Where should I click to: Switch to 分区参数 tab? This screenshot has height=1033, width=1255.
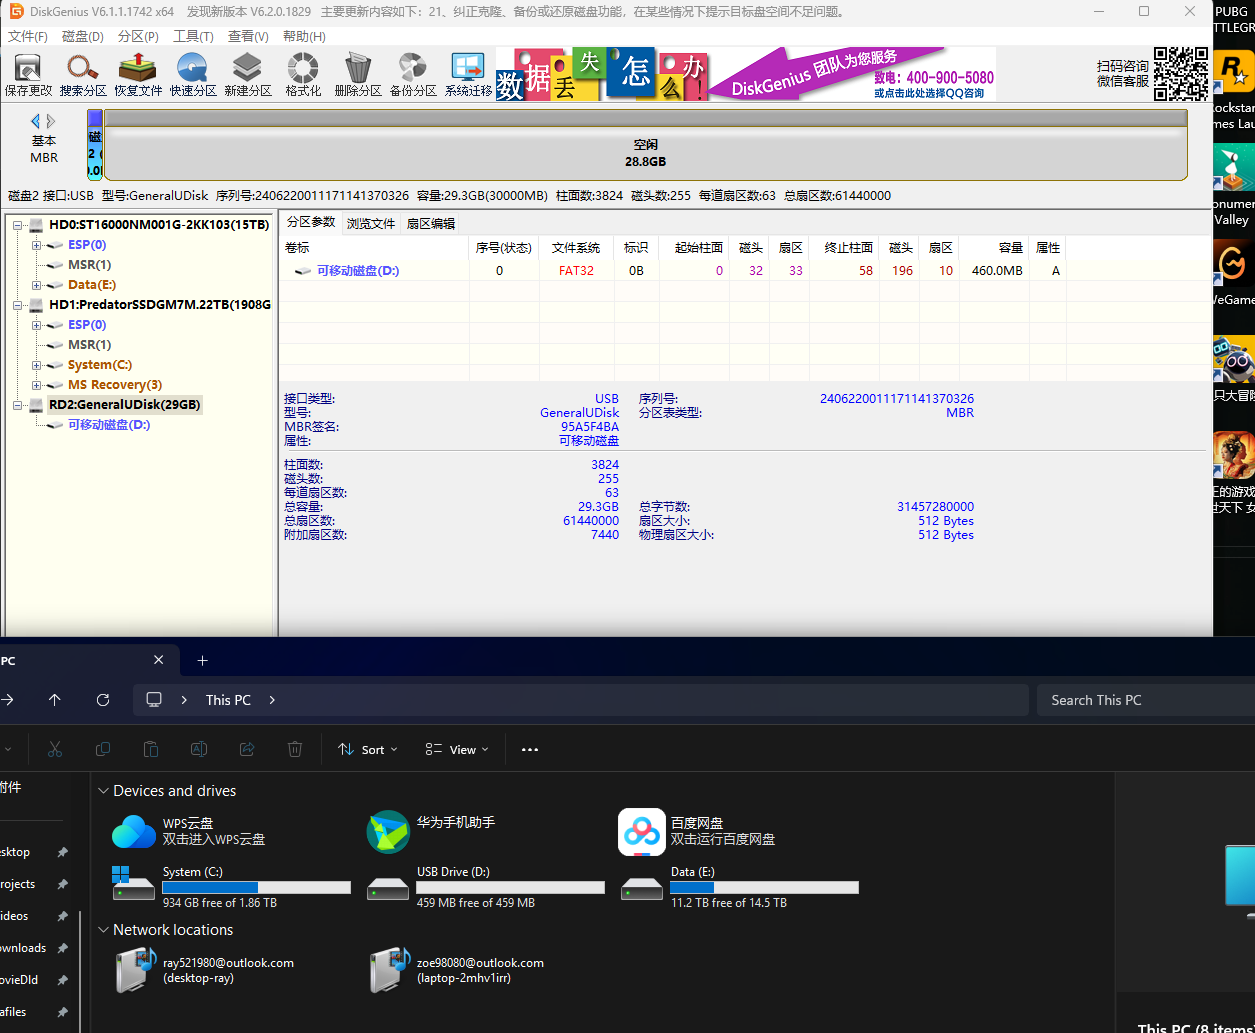[311, 222]
